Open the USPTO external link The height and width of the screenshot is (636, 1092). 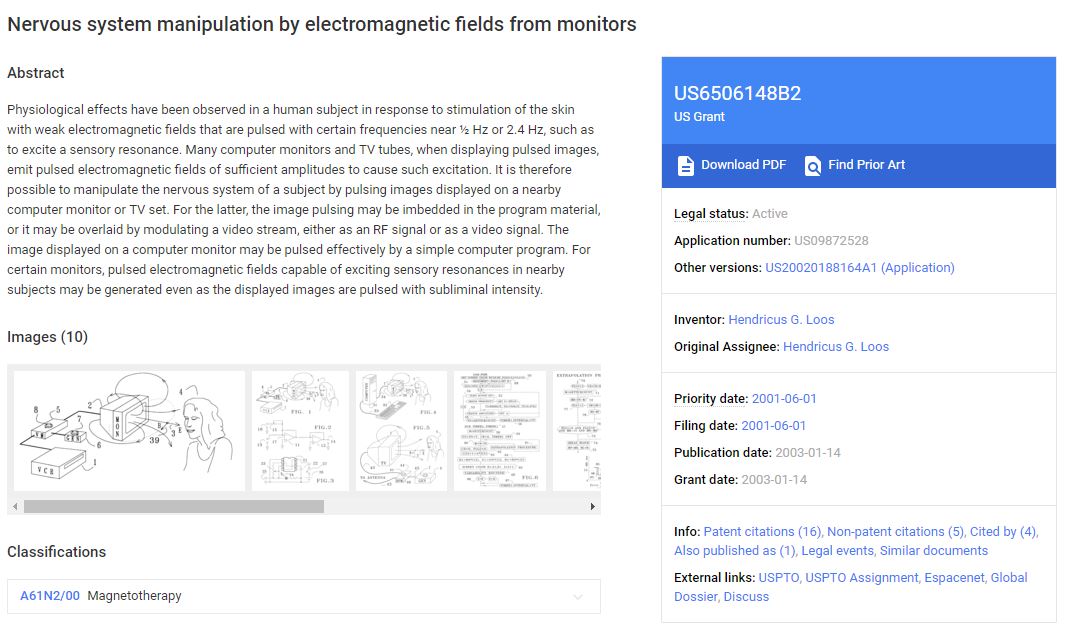[779, 577]
